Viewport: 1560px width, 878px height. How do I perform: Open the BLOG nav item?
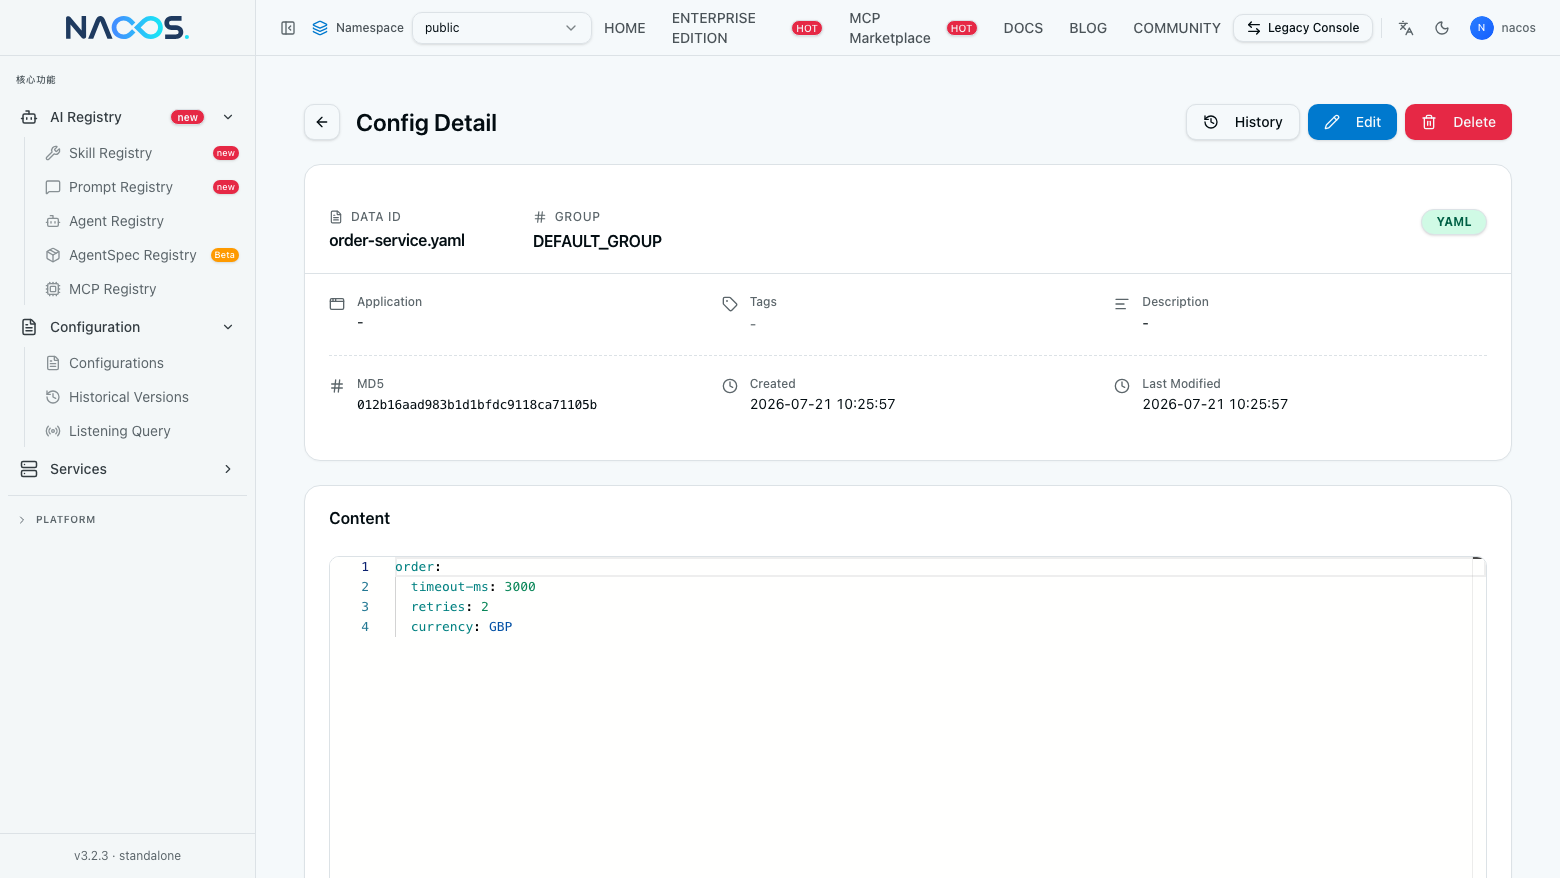[1088, 28]
